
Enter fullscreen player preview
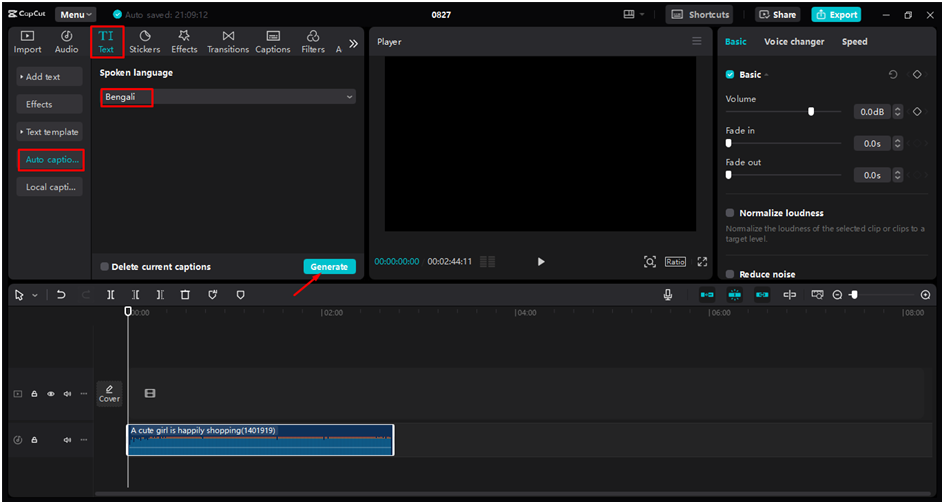702,261
